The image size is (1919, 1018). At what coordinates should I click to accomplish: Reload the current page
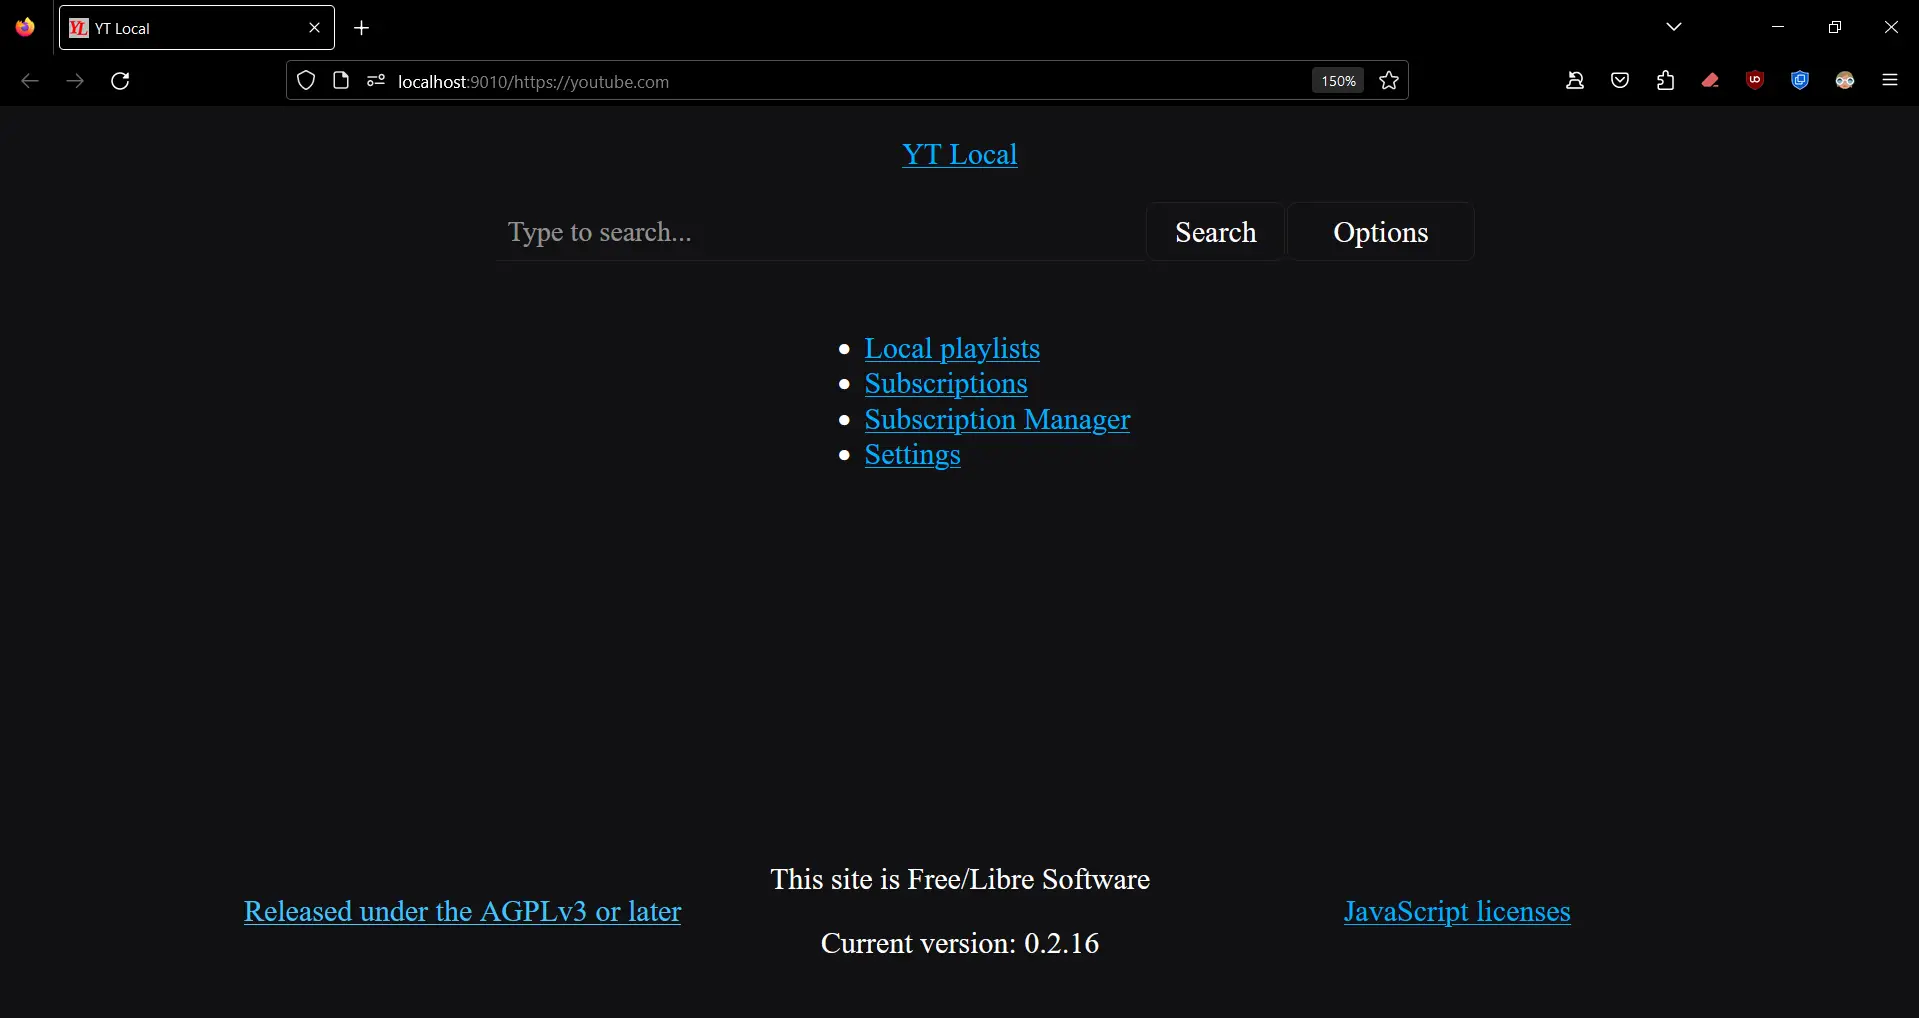tap(120, 81)
